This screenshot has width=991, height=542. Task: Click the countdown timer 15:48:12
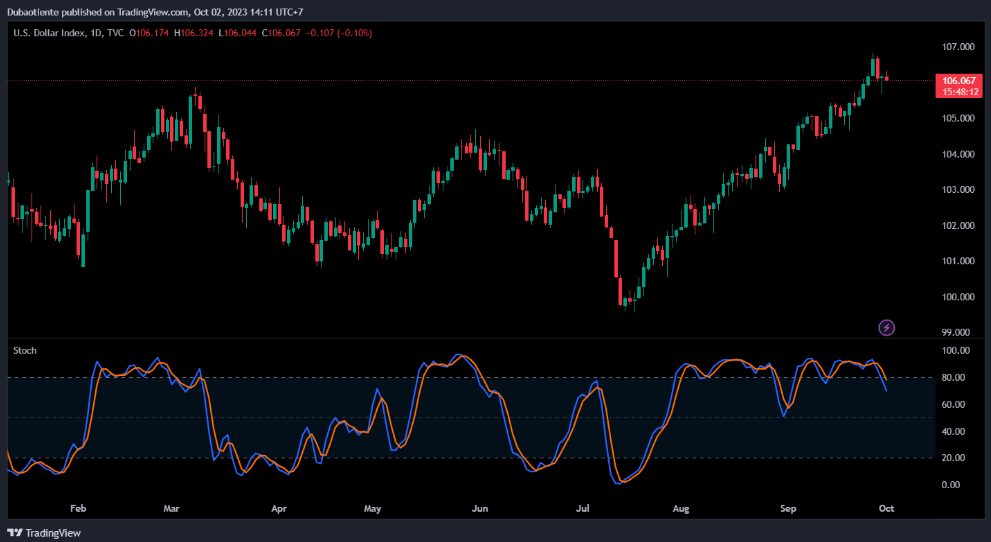958,91
